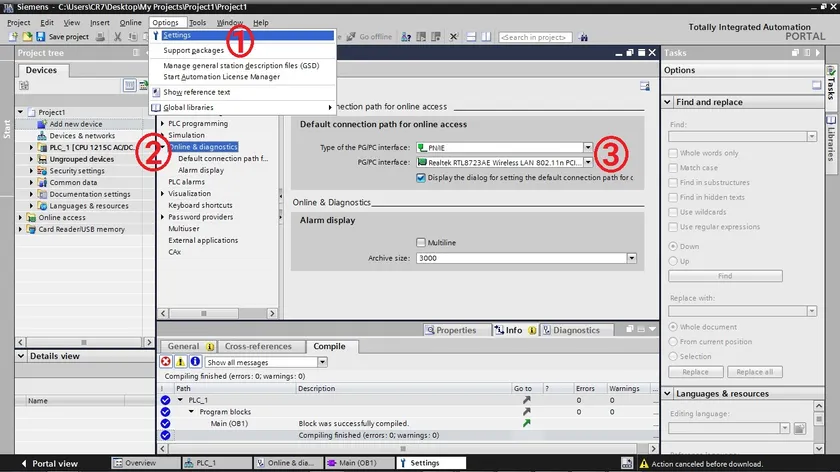The image size is (840, 472).
Task: Click the Find button
Action: tap(725, 276)
